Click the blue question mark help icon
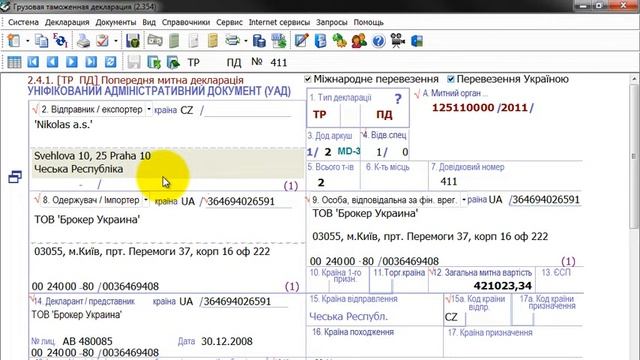 pos(378,41)
